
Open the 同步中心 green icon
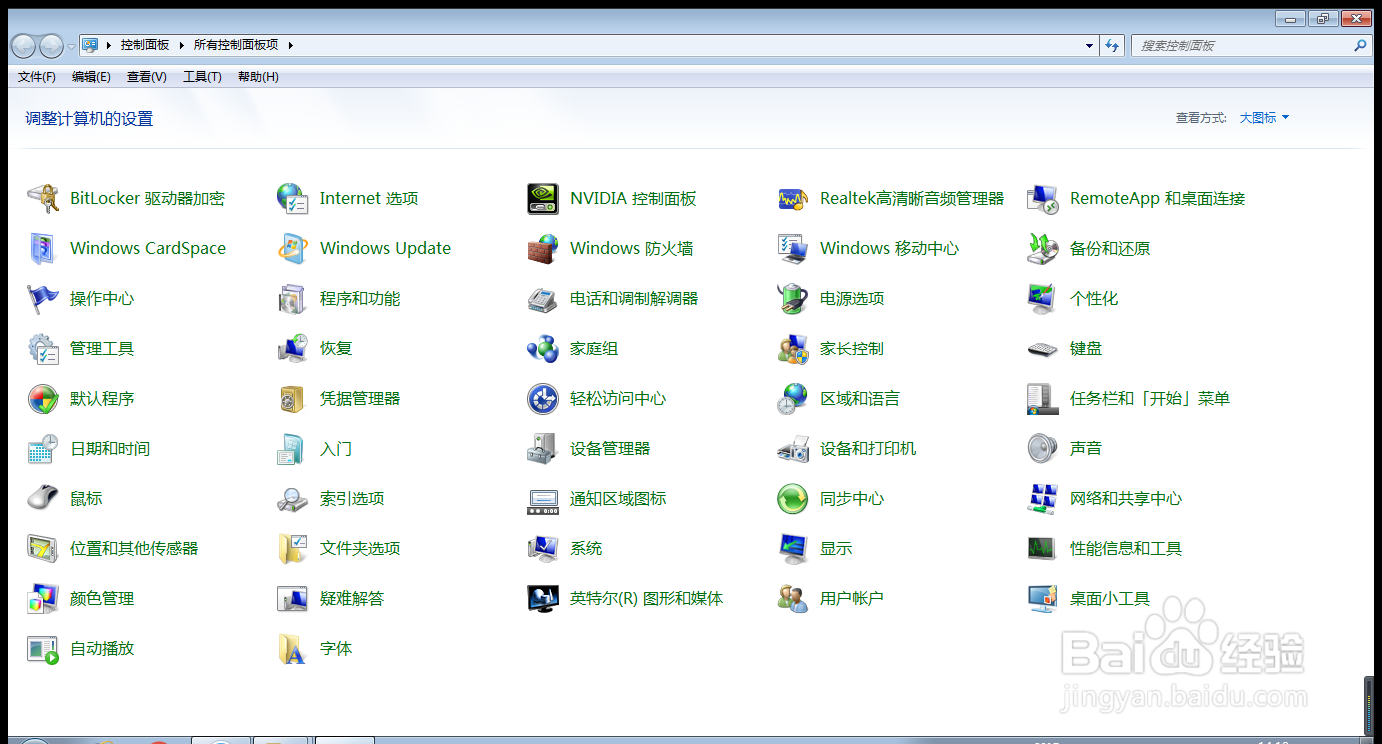(x=793, y=498)
